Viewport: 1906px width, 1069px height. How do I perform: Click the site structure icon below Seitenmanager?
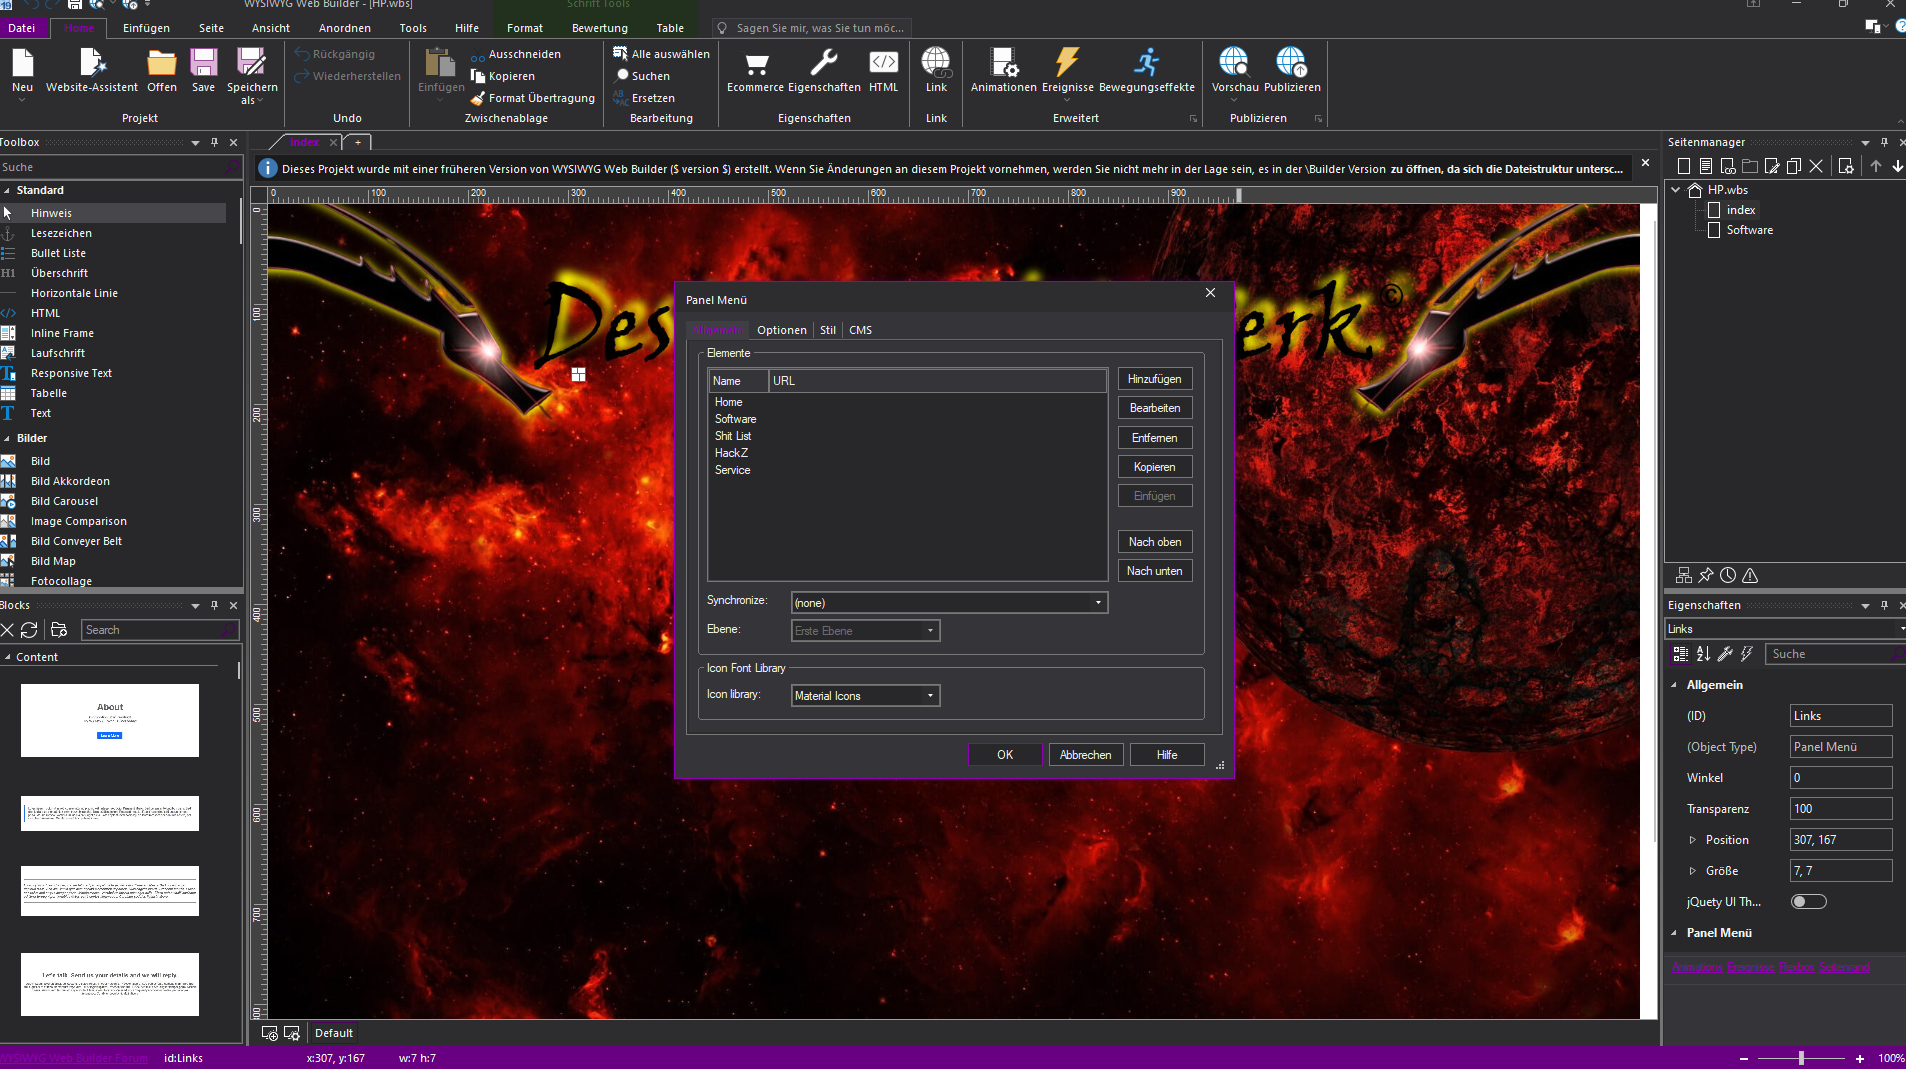click(1684, 575)
